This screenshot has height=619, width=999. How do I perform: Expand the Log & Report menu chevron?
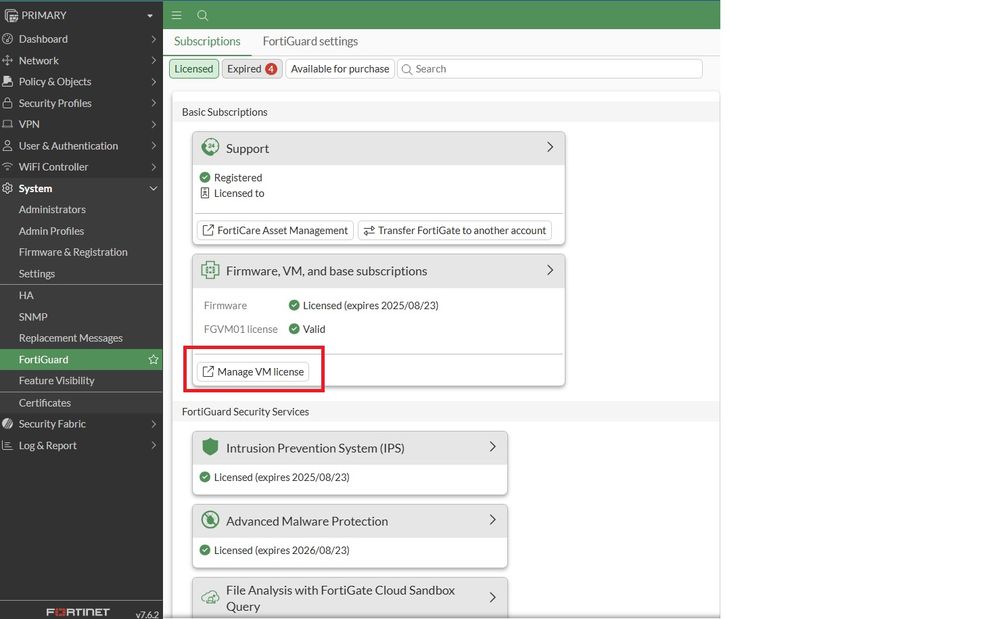point(154,445)
